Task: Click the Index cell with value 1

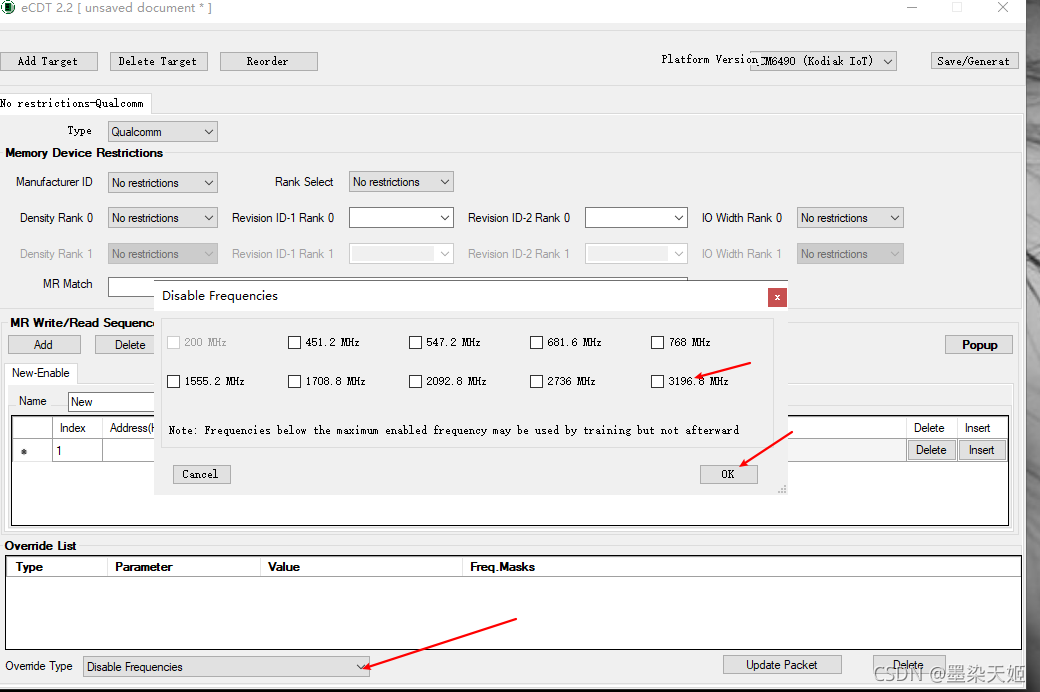Action: coord(77,450)
